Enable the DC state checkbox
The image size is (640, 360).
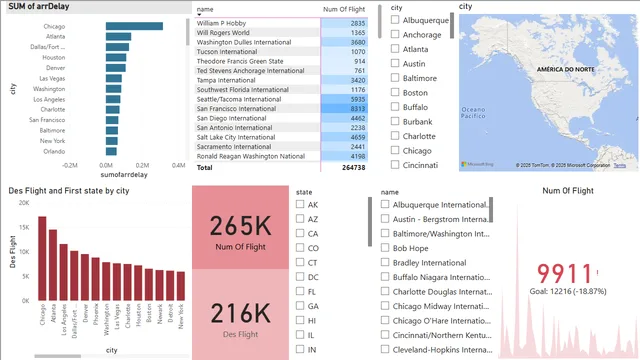pyautogui.click(x=300, y=277)
